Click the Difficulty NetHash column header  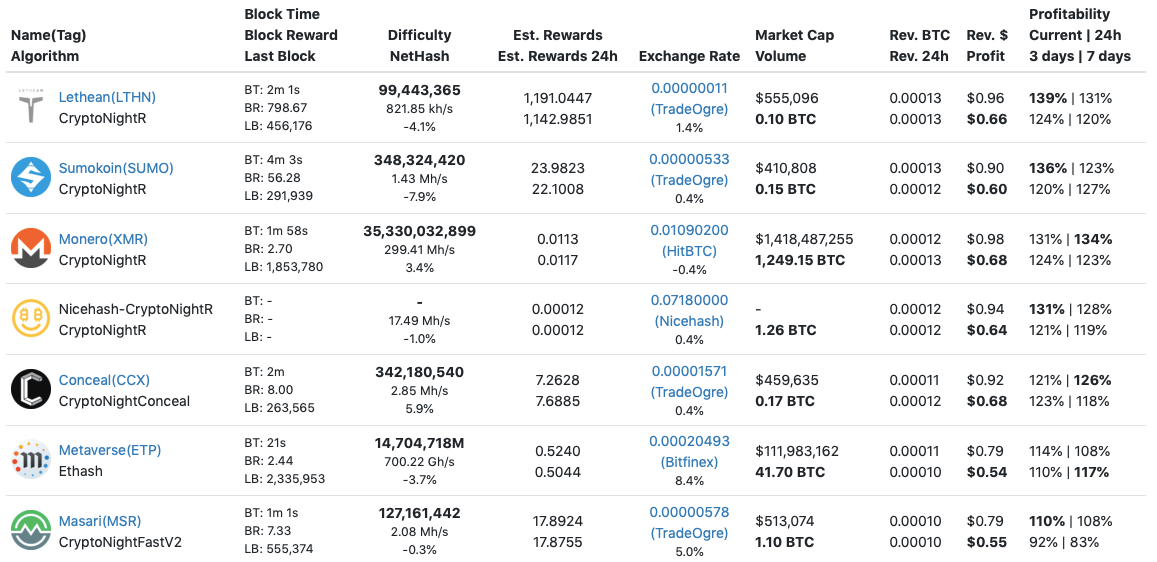[x=419, y=45]
